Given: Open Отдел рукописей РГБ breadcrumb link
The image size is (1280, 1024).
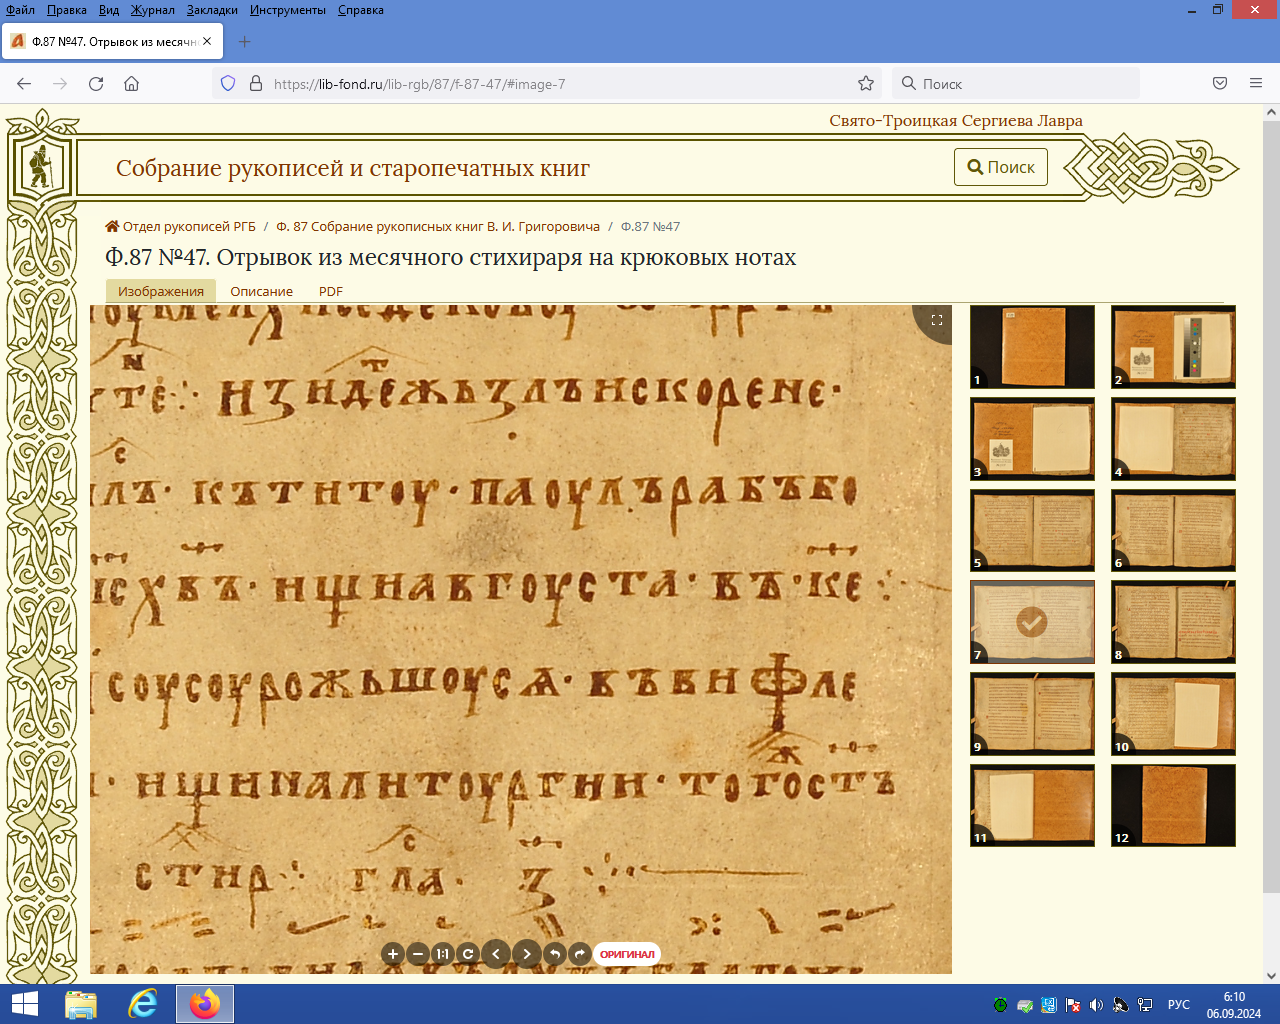Looking at the screenshot, I should 180,227.
